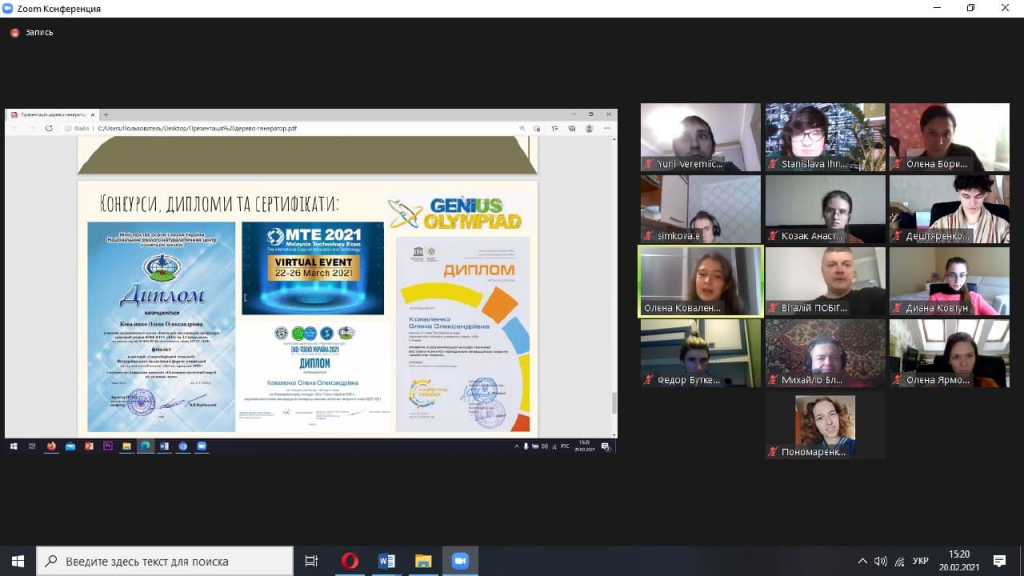1024x576 pixels.
Task: Click the taskbar search box
Action: pyautogui.click(x=165, y=561)
